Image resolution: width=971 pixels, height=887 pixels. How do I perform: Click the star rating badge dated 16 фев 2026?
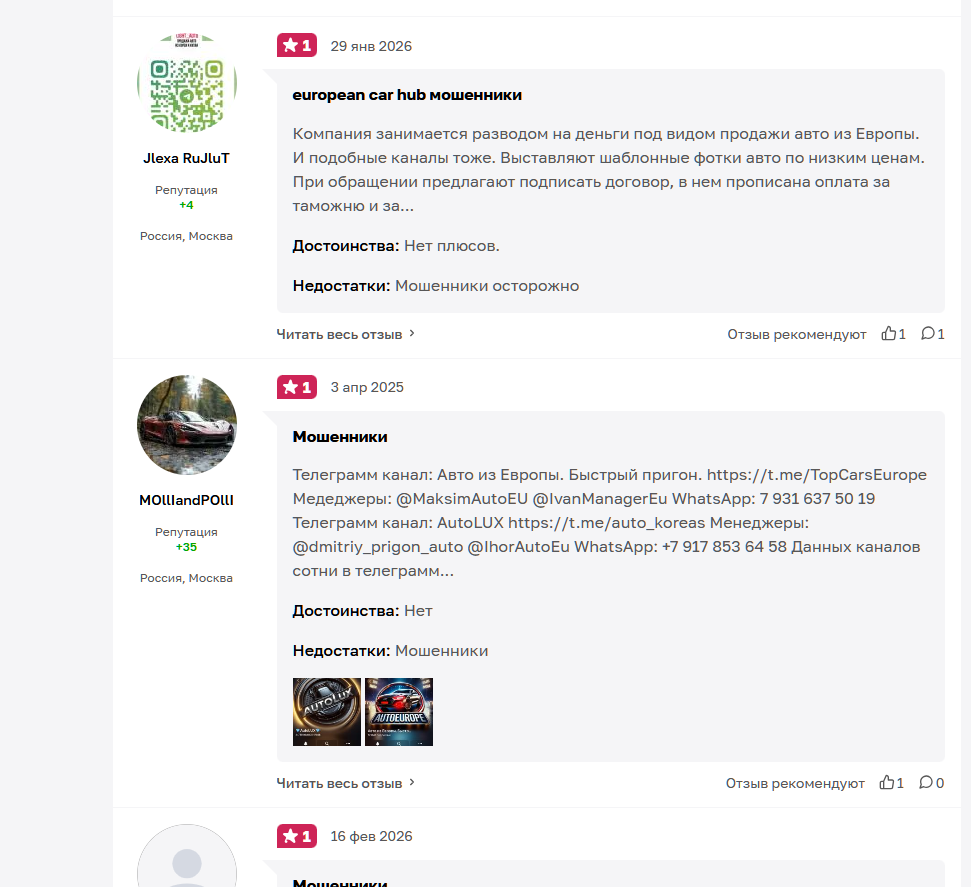point(296,836)
